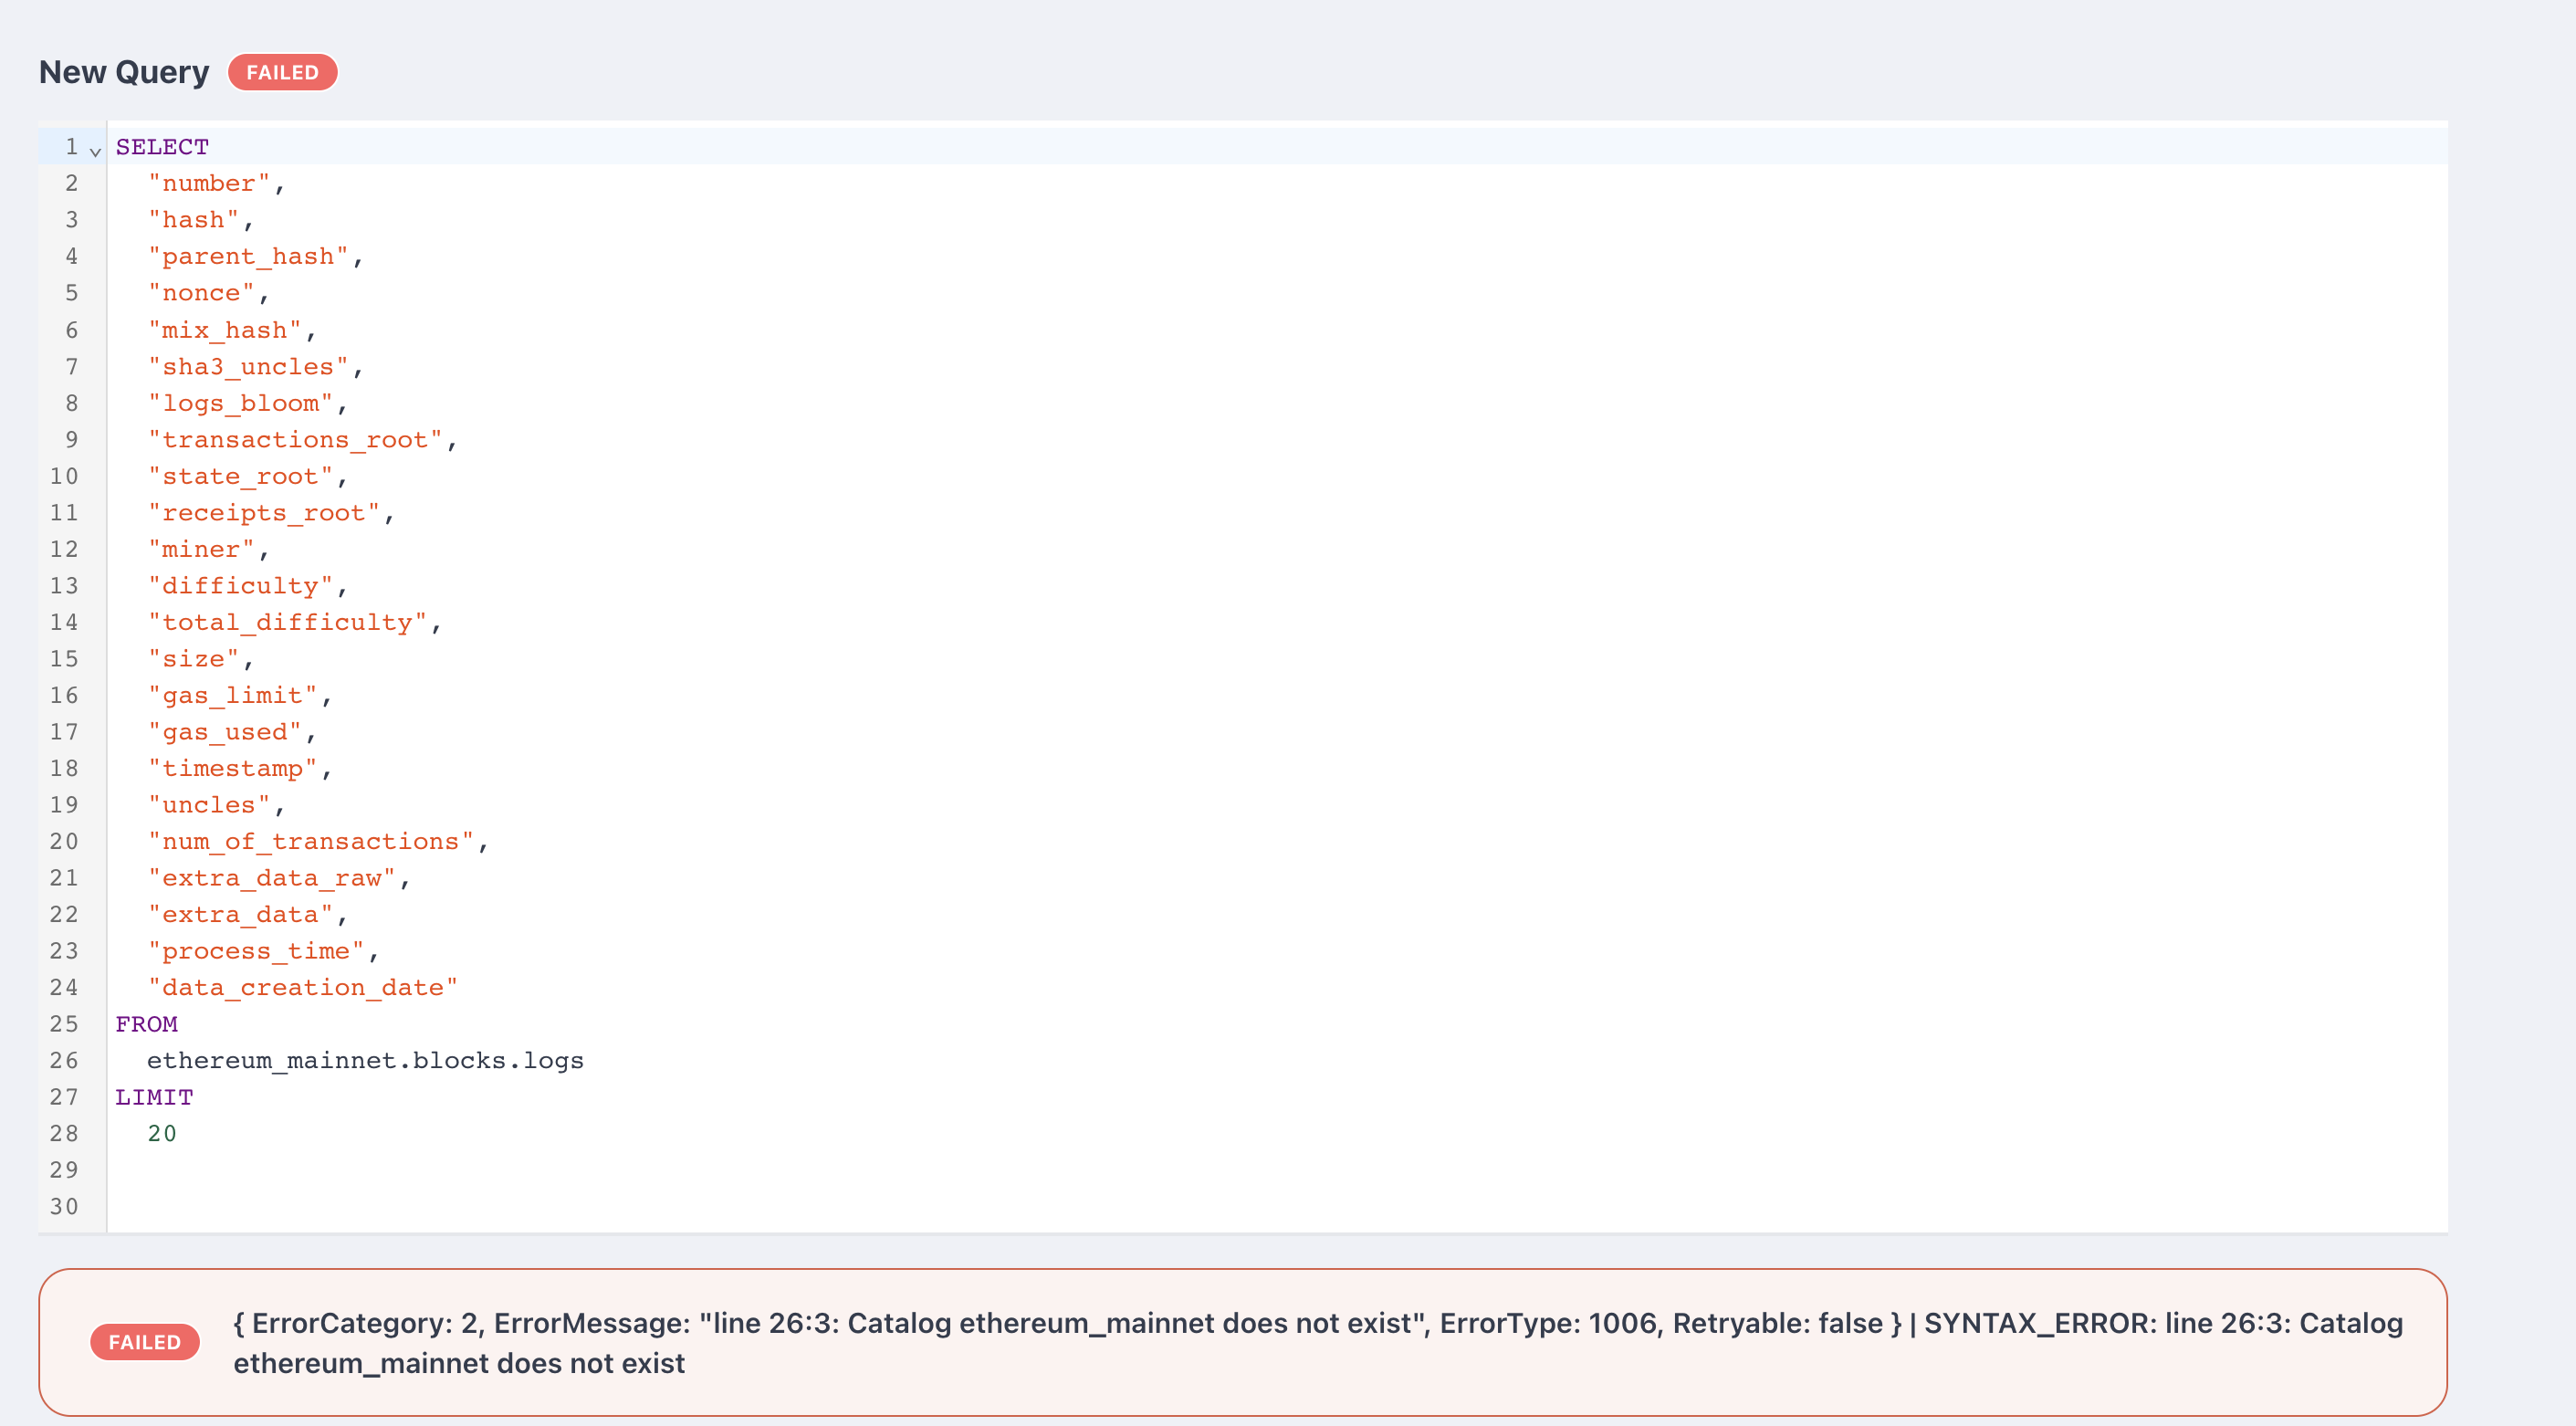
Task: Click line number 26 in the gutter
Action: [64, 1060]
